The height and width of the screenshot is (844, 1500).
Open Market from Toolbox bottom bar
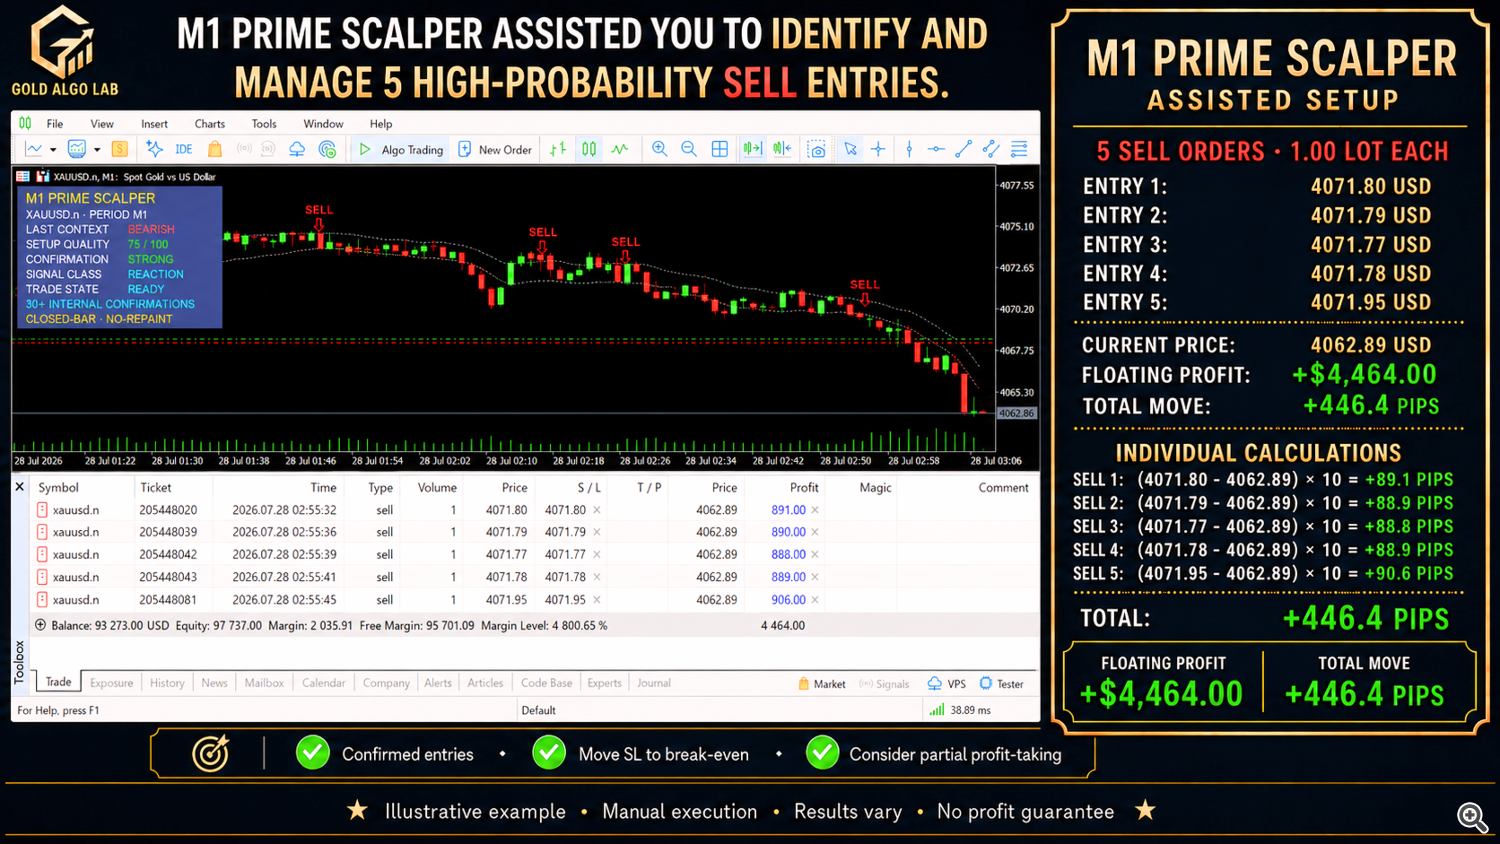pos(822,684)
